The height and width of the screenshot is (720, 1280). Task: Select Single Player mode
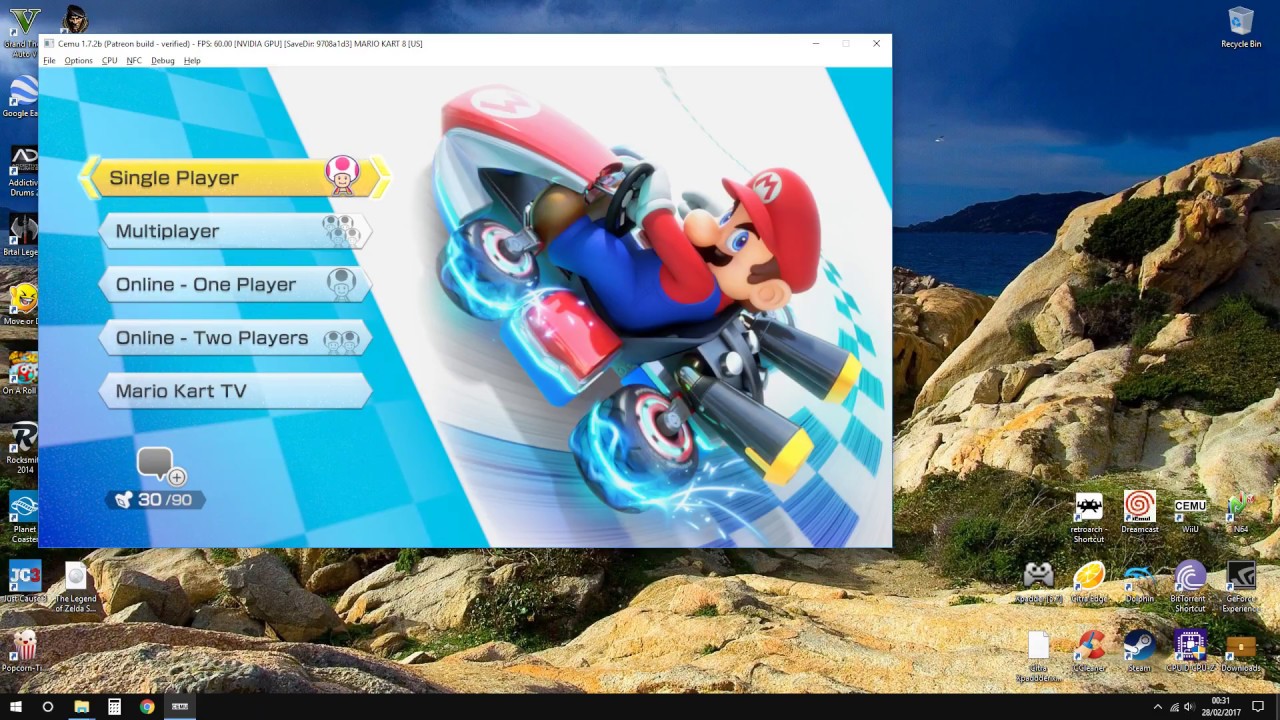click(234, 177)
